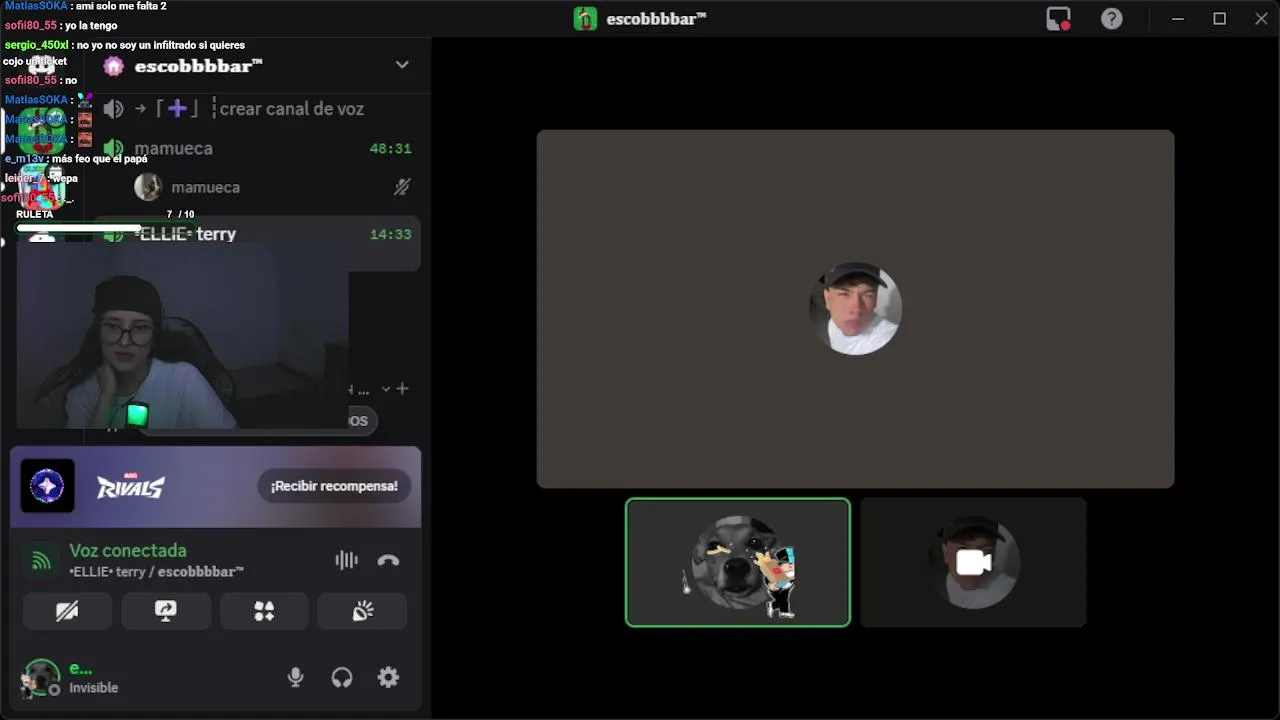Screen dimensions: 1280x720
Task: Select the main video tile with capped user
Action: [x=855, y=309]
